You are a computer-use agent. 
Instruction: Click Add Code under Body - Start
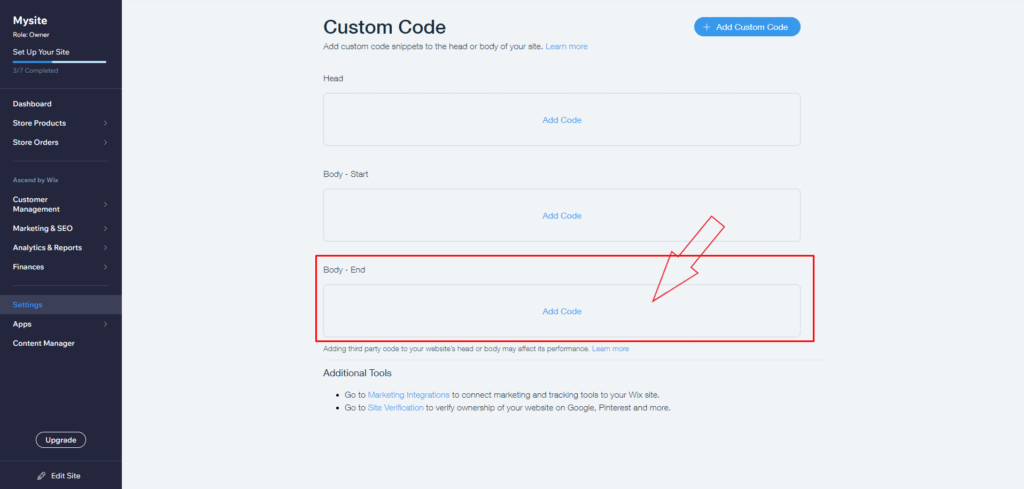pyautogui.click(x=561, y=216)
